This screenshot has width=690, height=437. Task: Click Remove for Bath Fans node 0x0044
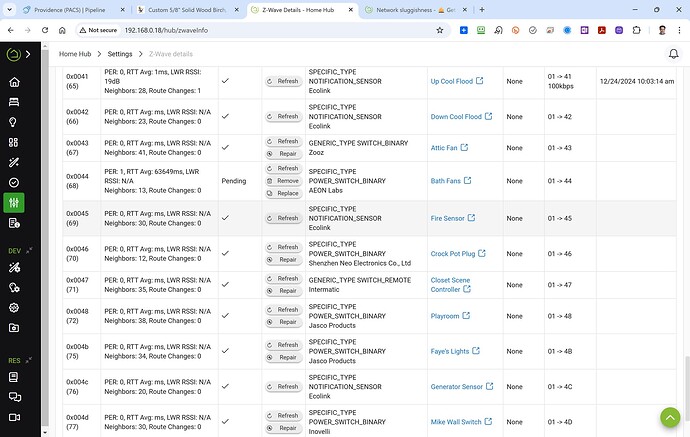tap(283, 181)
